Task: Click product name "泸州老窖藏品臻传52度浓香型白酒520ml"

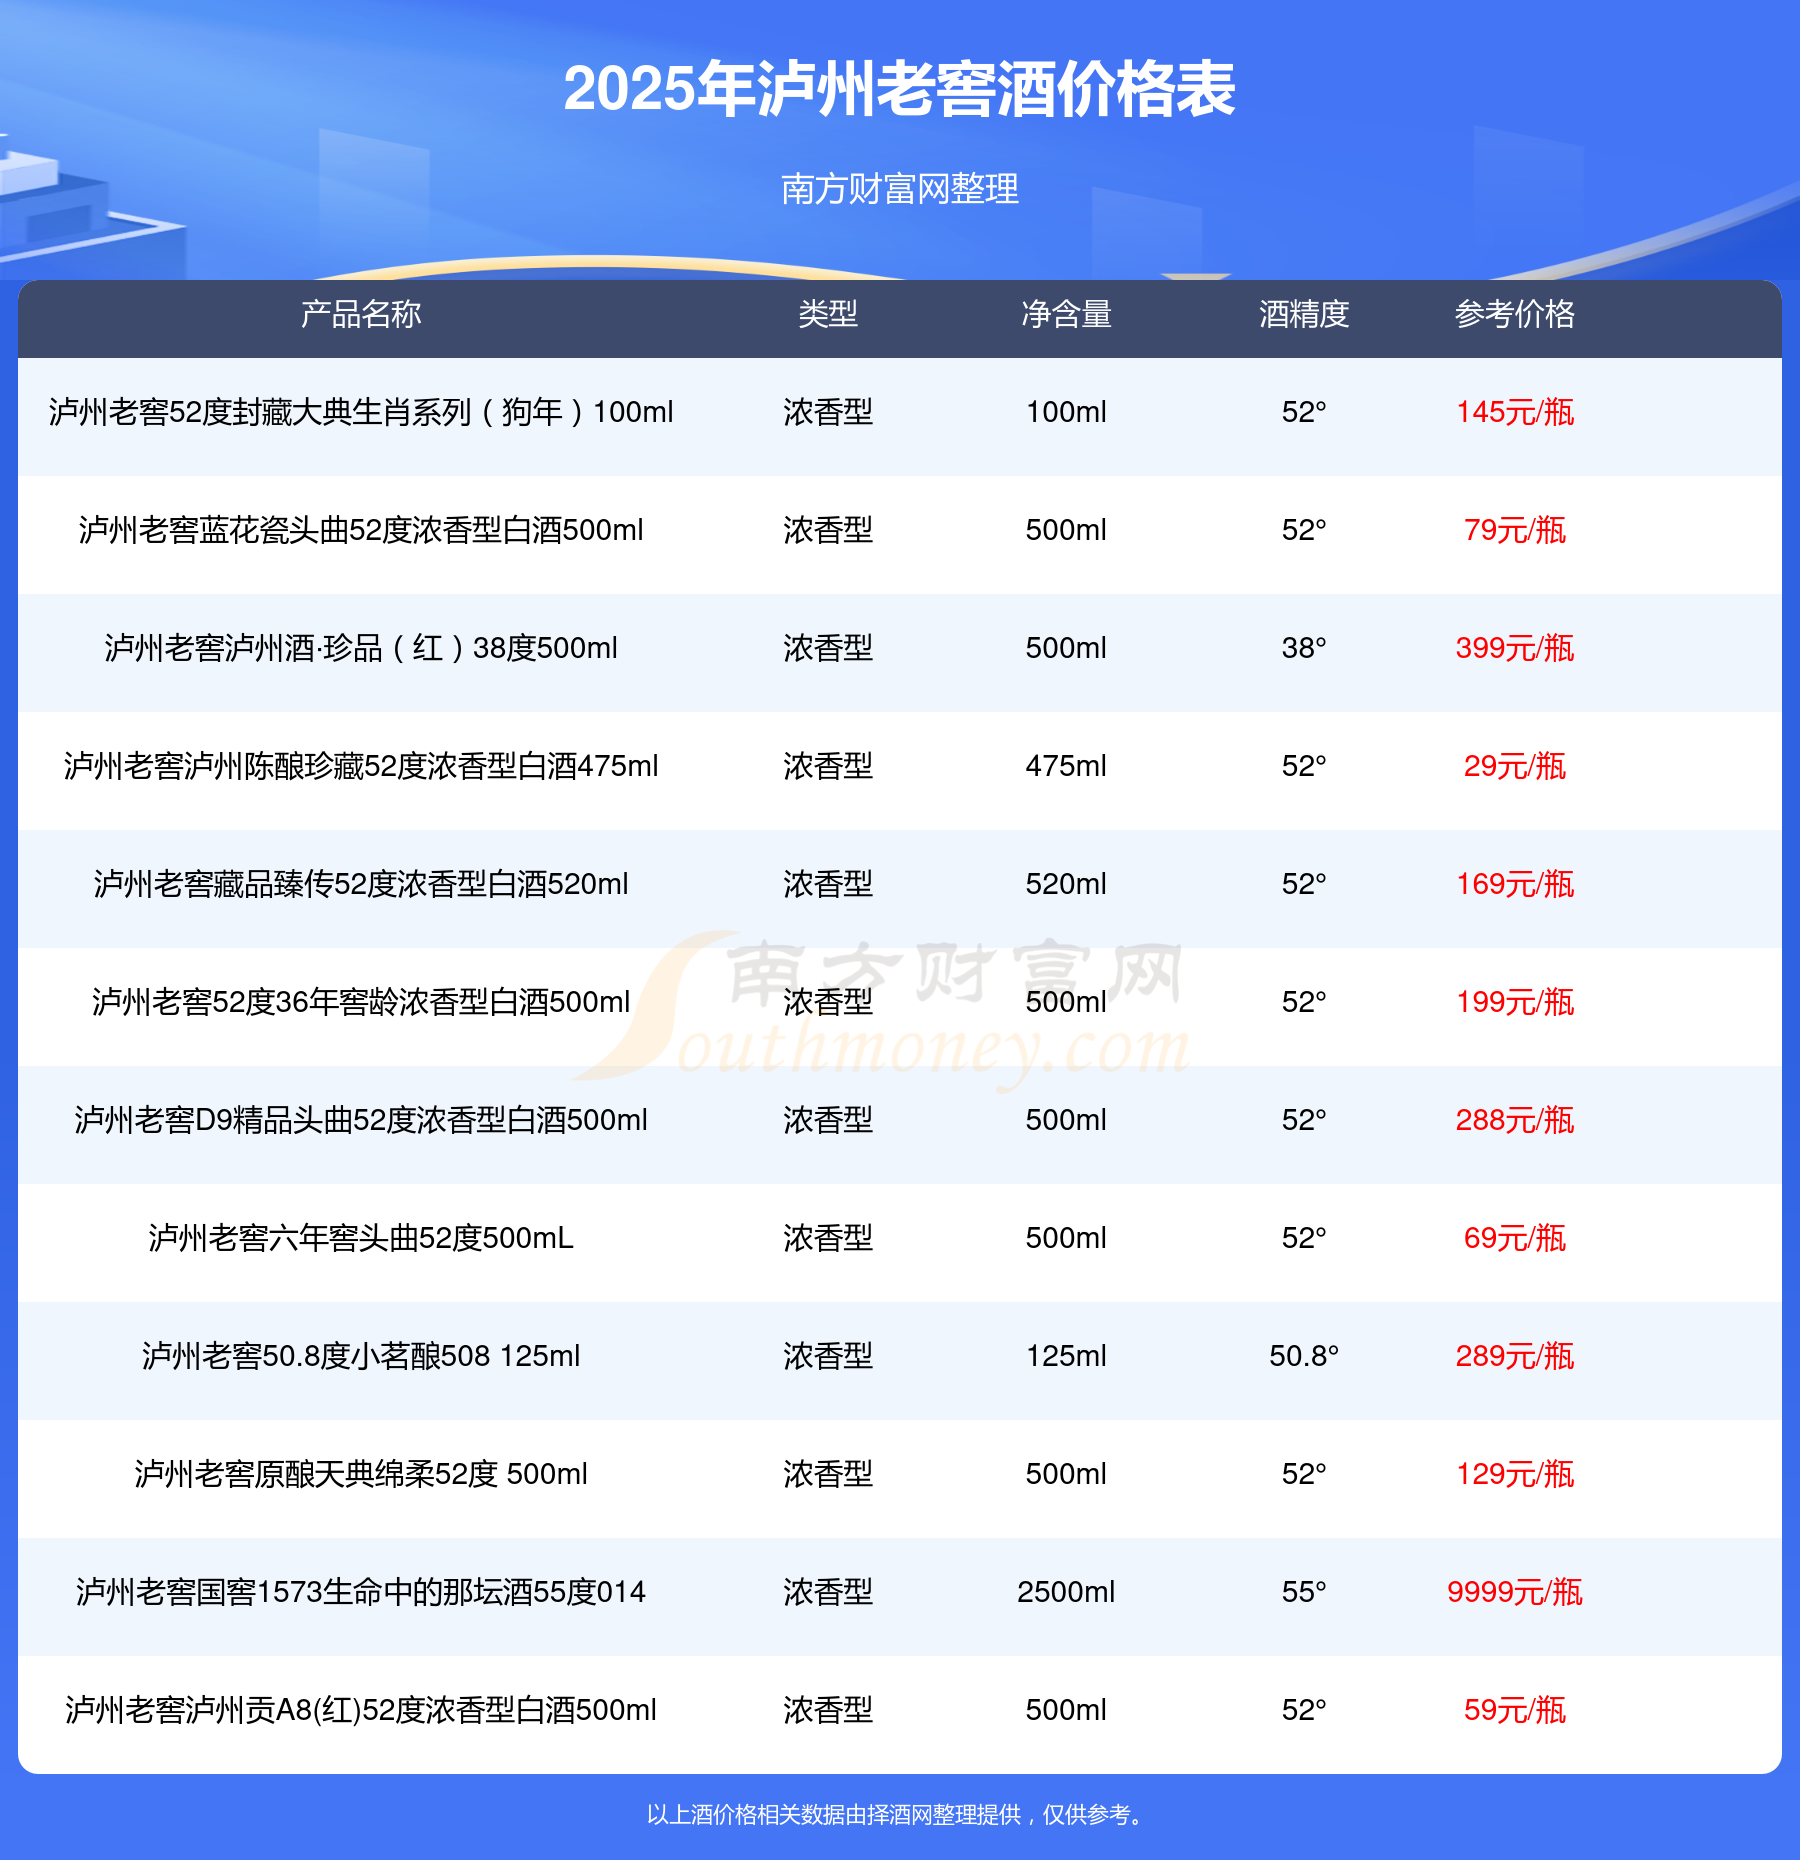Action: [x=361, y=884]
